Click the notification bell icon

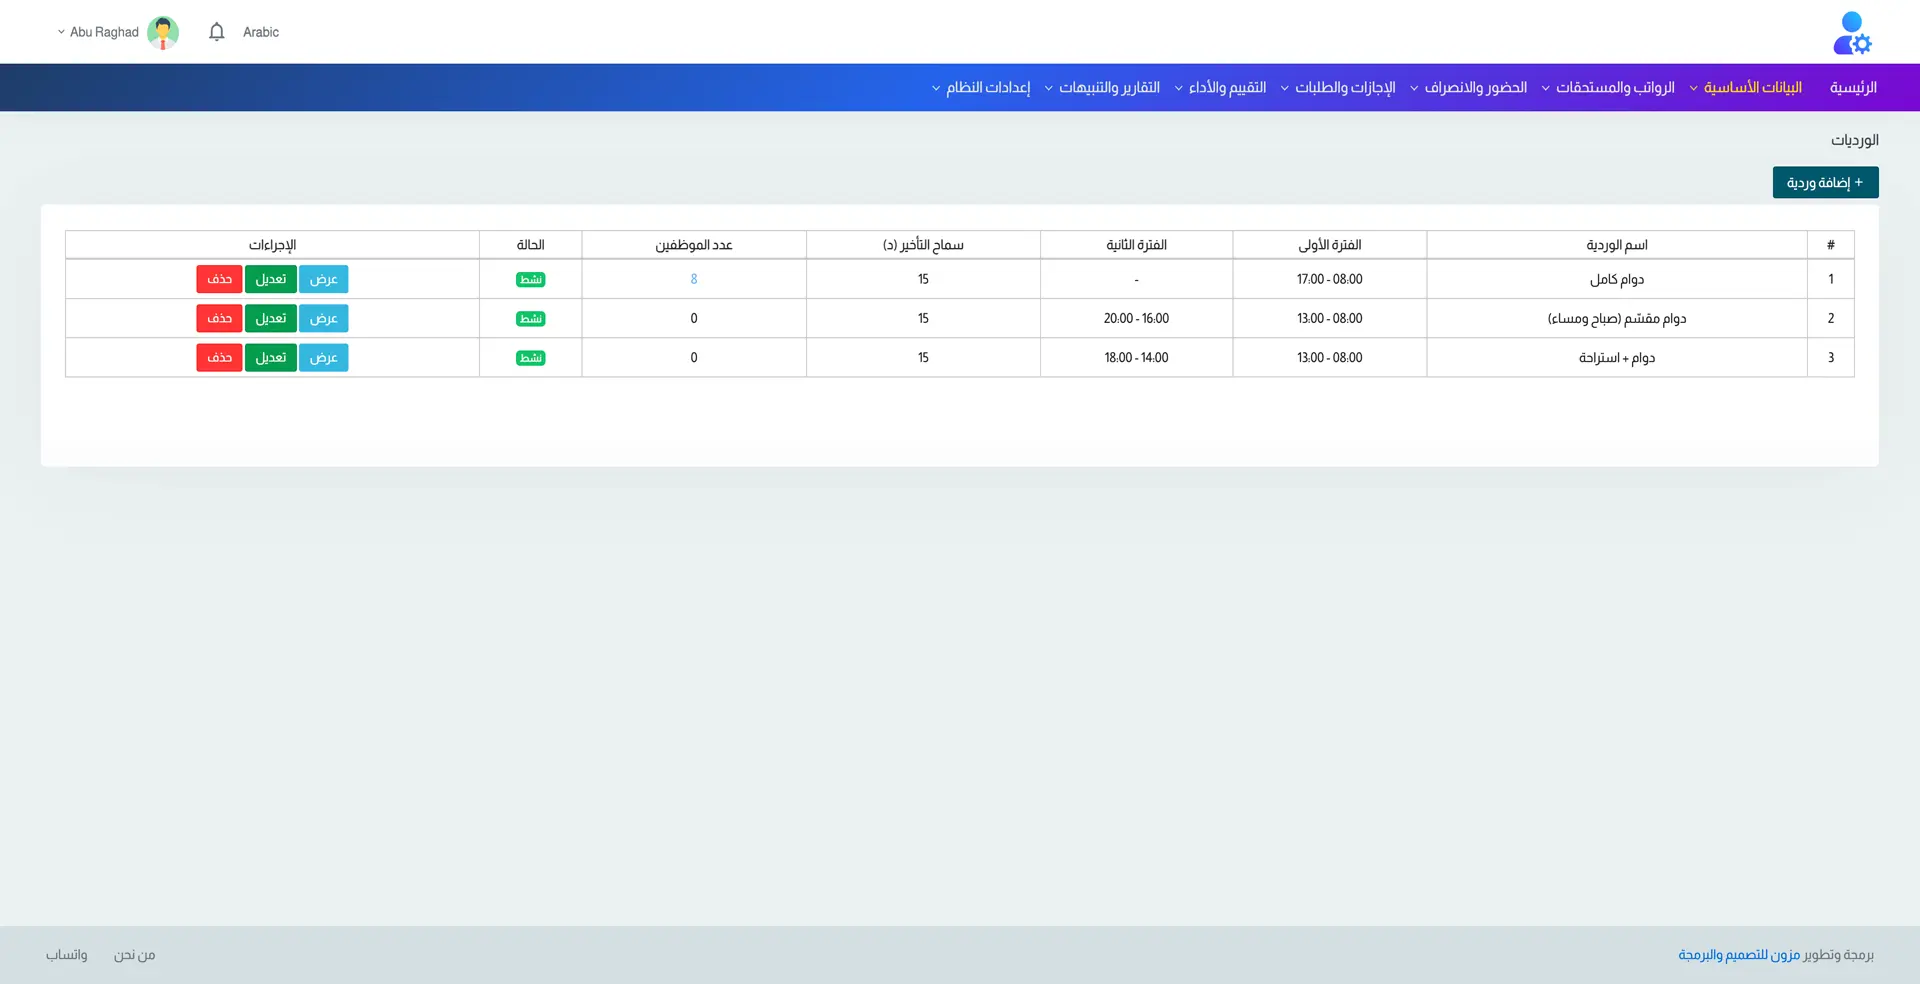tap(216, 32)
